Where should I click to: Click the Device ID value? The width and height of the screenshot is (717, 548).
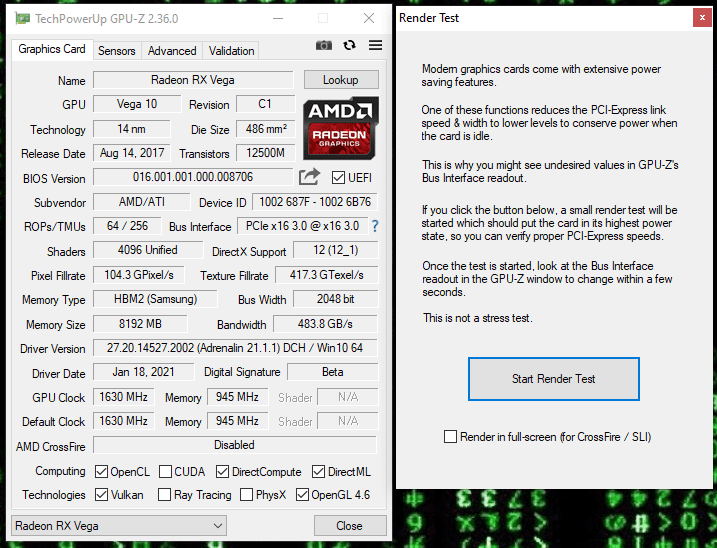click(315, 202)
